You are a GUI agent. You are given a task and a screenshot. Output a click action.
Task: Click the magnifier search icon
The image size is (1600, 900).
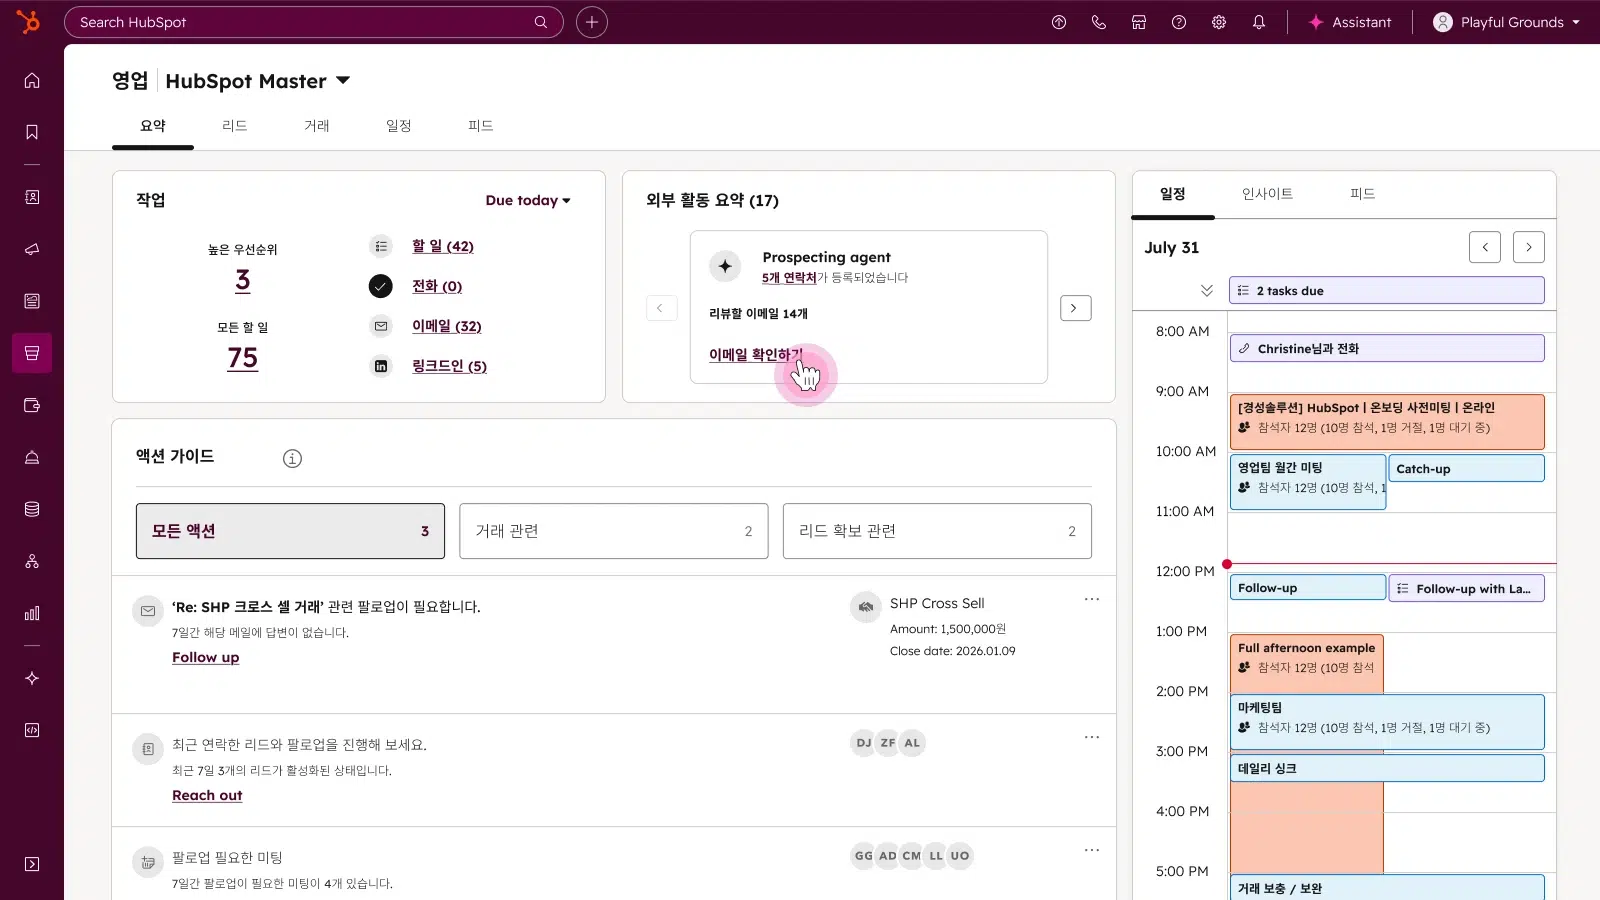[x=541, y=22]
